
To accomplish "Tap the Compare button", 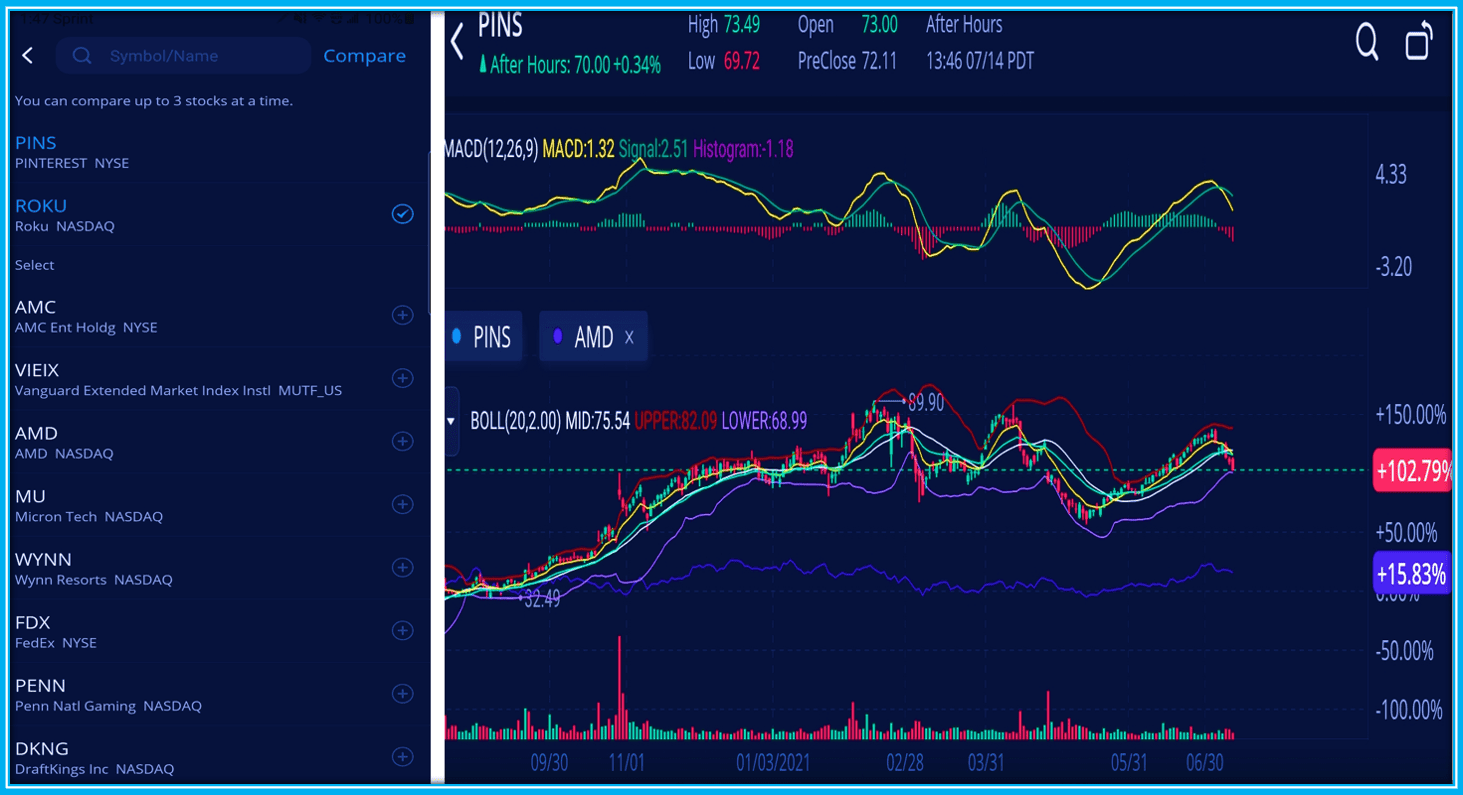I will tap(364, 56).
